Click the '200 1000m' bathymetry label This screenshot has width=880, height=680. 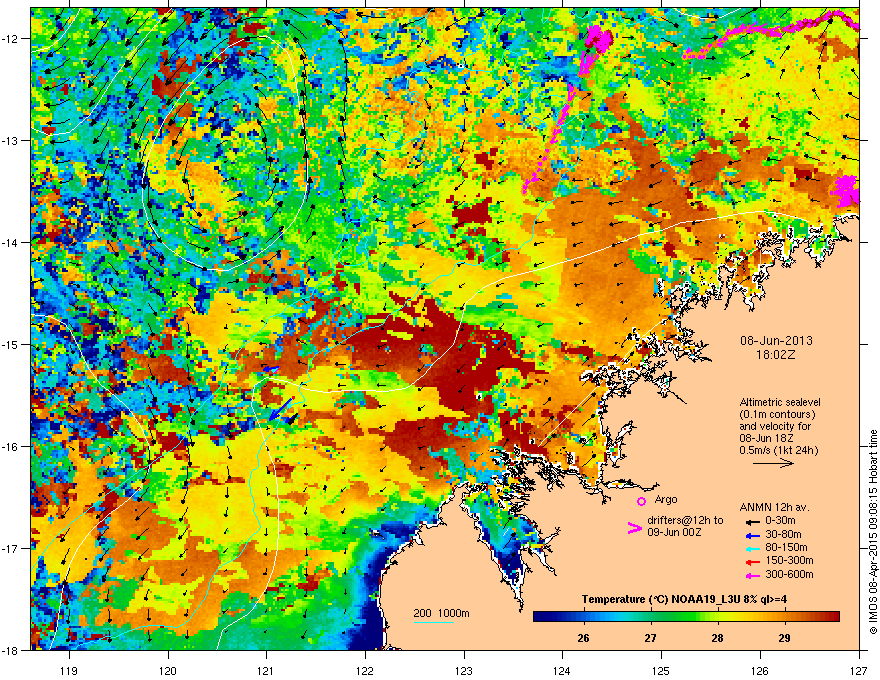[441, 613]
